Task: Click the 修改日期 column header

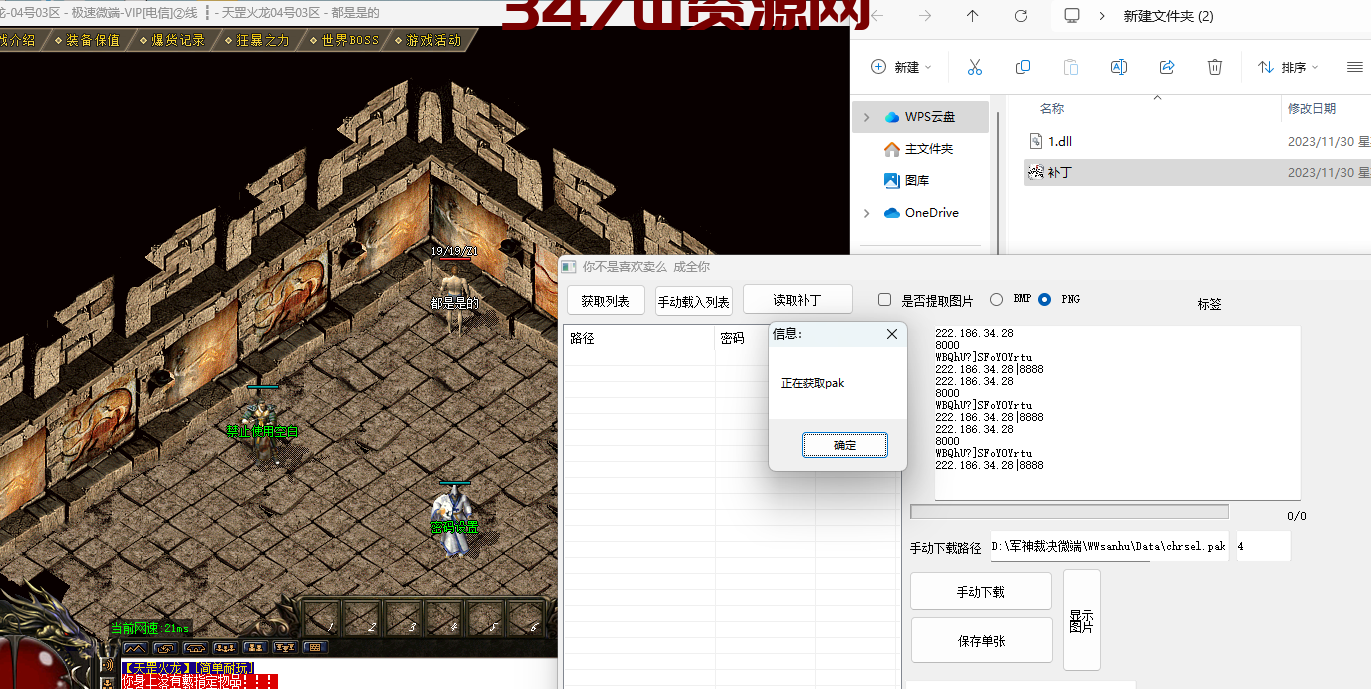Action: pos(1311,108)
